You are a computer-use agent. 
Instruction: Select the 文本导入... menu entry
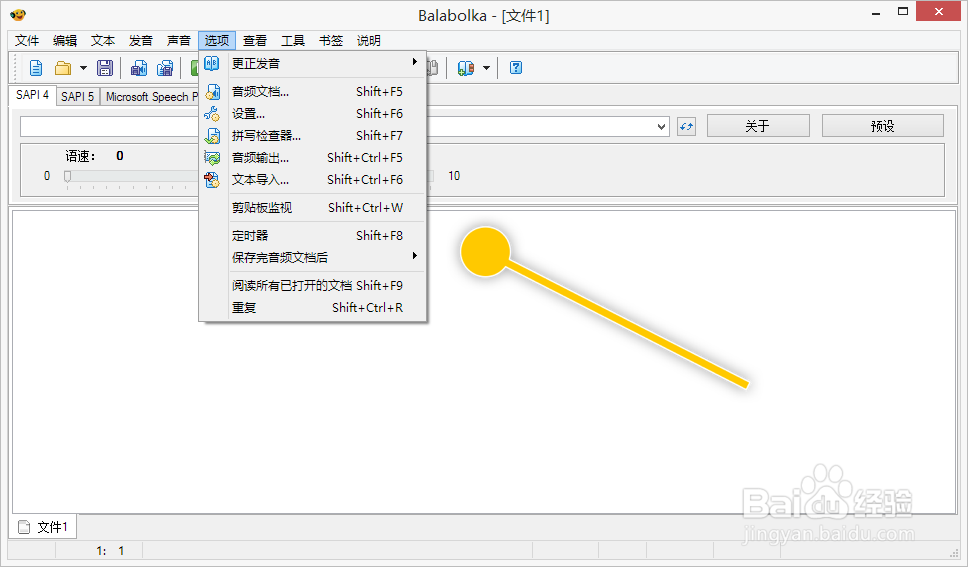tap(312, 180)
